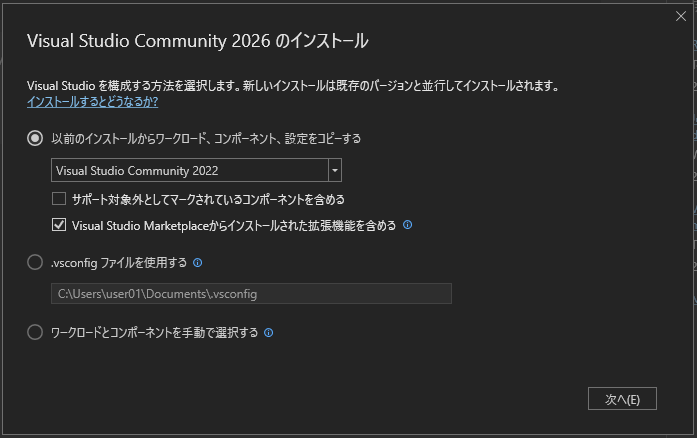Image resolution: width=697 pixels, height=438 pixels.
Task: Click the dropdown arrow of version selector
Action: (x=335, y=171)
